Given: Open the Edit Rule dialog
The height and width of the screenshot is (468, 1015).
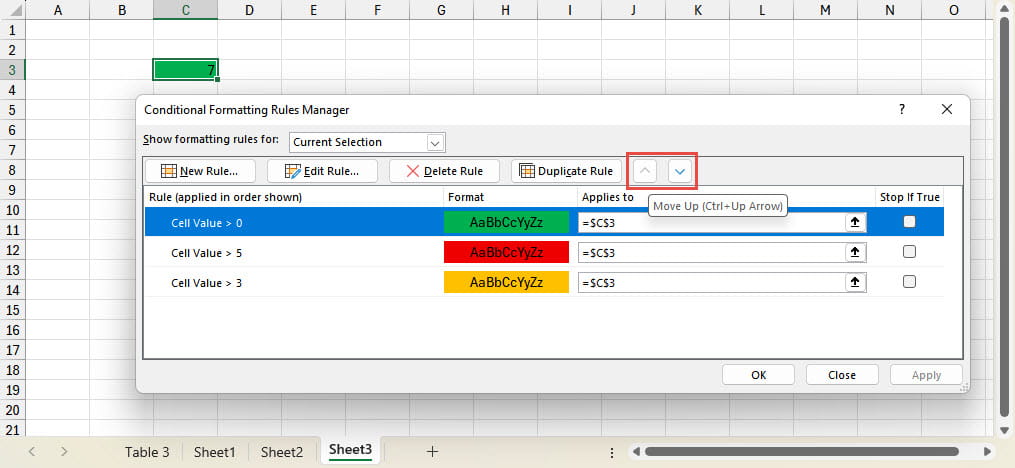Looking at the screenshot, I should (322, 171).
